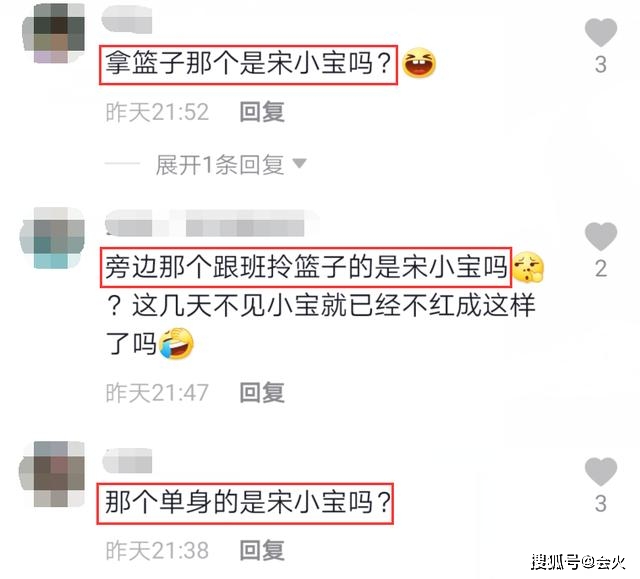The image size is (640, 579).
Task: Reply to the comment from 昨天21:47
Action: (262, 393)
